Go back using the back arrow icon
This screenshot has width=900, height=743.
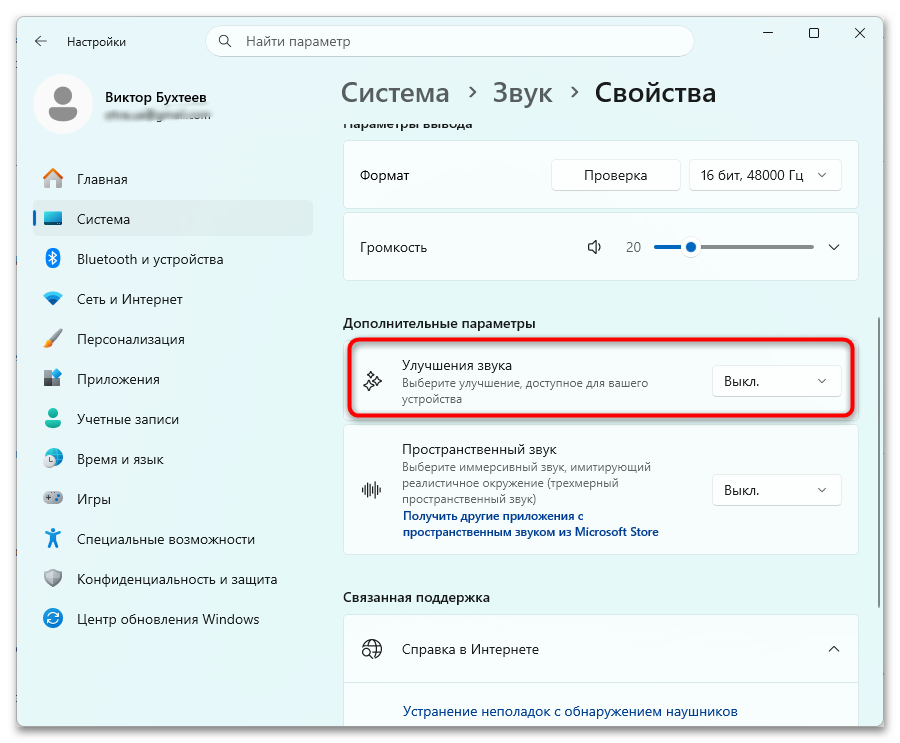[41, 41]
